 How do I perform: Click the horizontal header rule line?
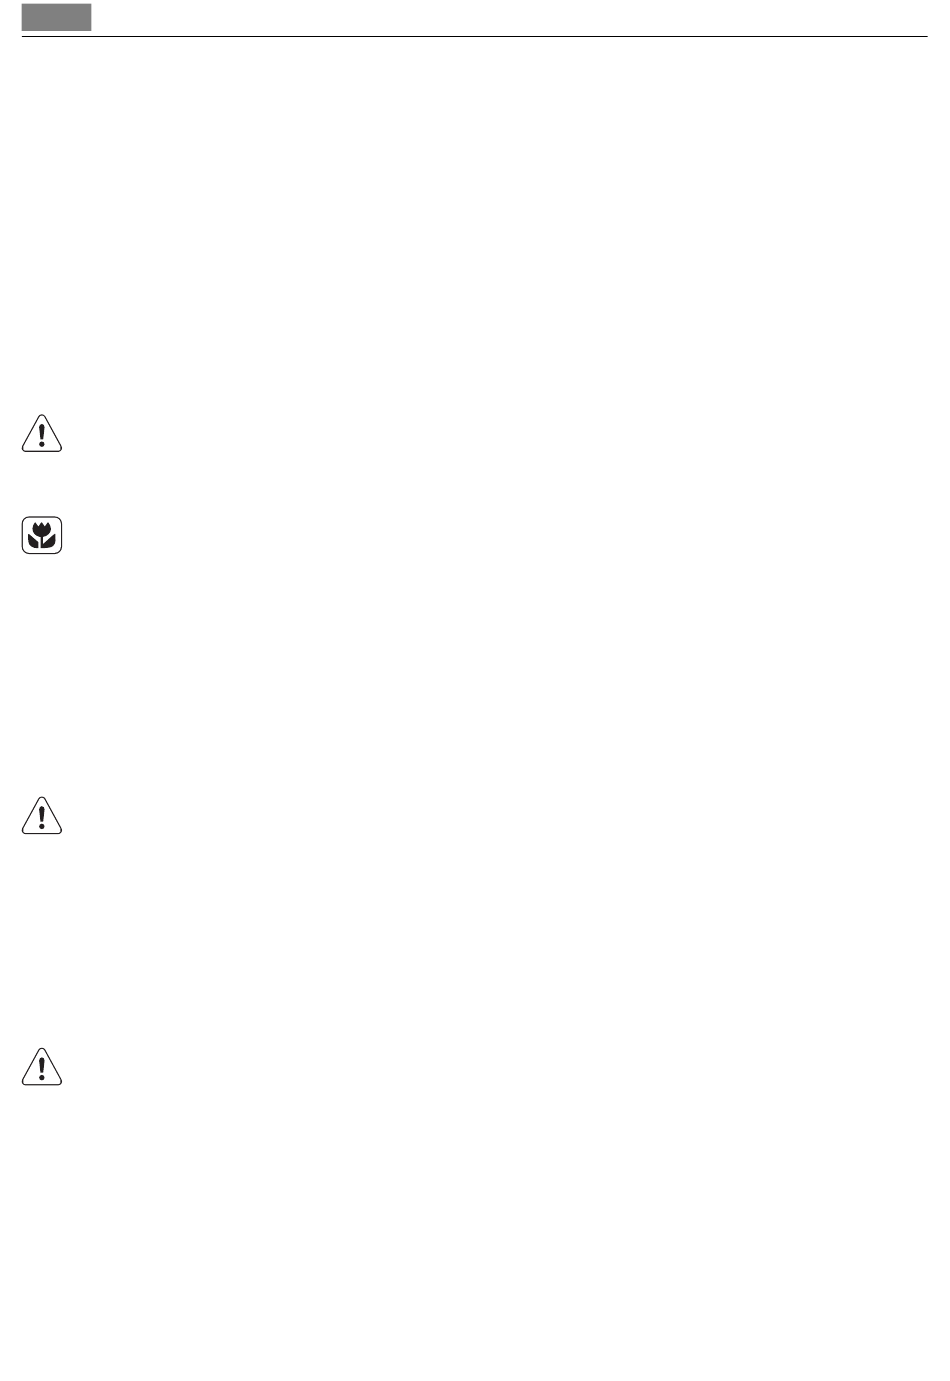click(x=475, y=37)
